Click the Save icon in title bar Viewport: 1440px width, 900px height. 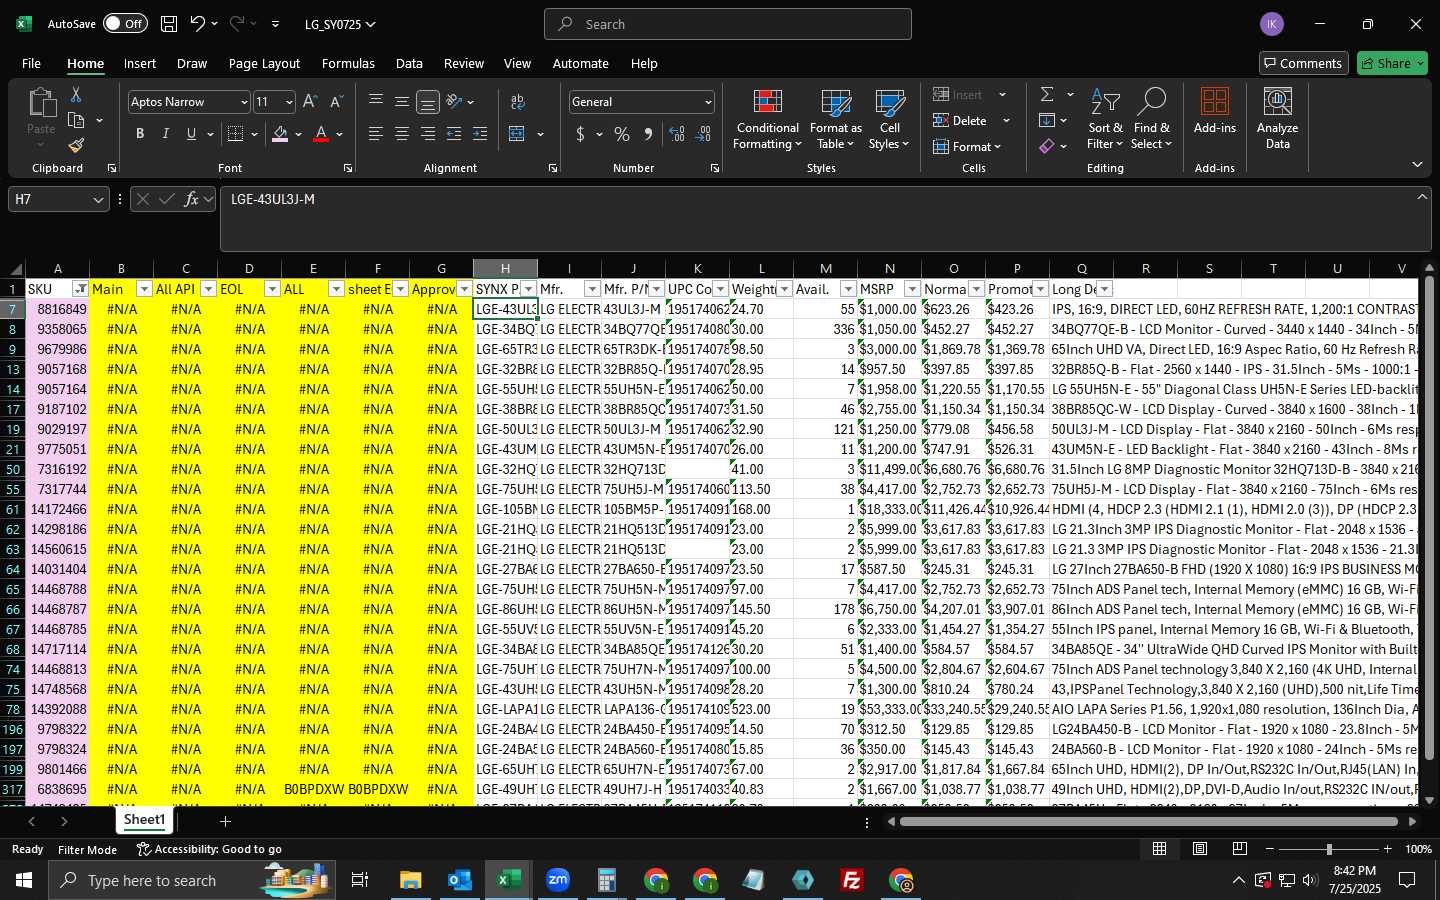click(x=169, y=24)
